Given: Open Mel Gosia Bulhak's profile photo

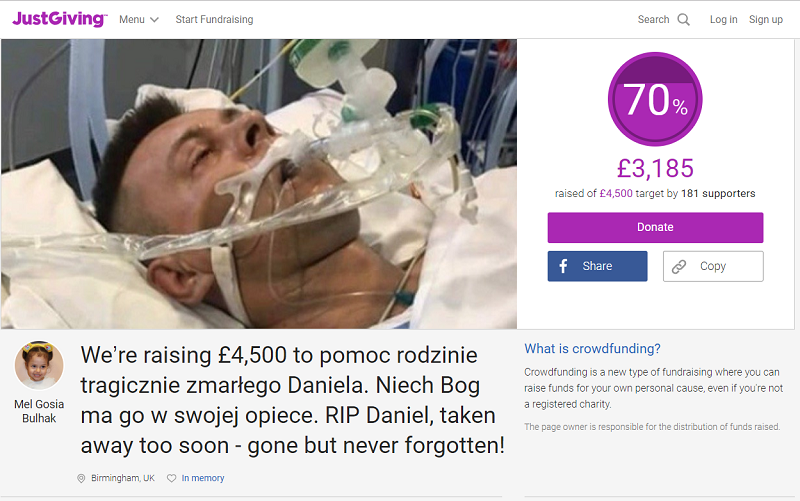Looking at the screenshot, I should coord(39,365).
